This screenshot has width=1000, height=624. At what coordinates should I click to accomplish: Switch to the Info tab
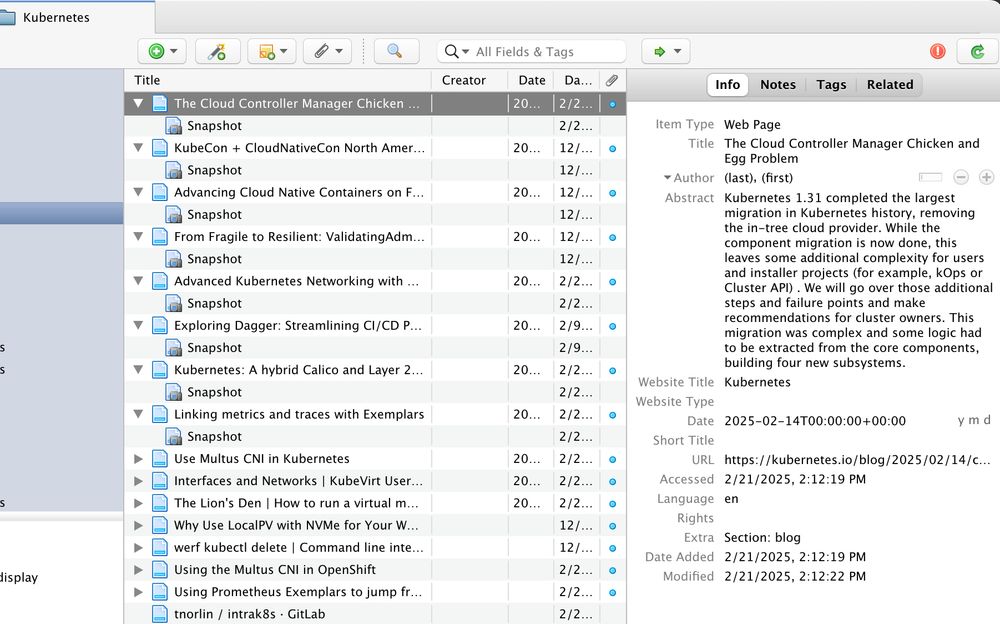(727, 85)
